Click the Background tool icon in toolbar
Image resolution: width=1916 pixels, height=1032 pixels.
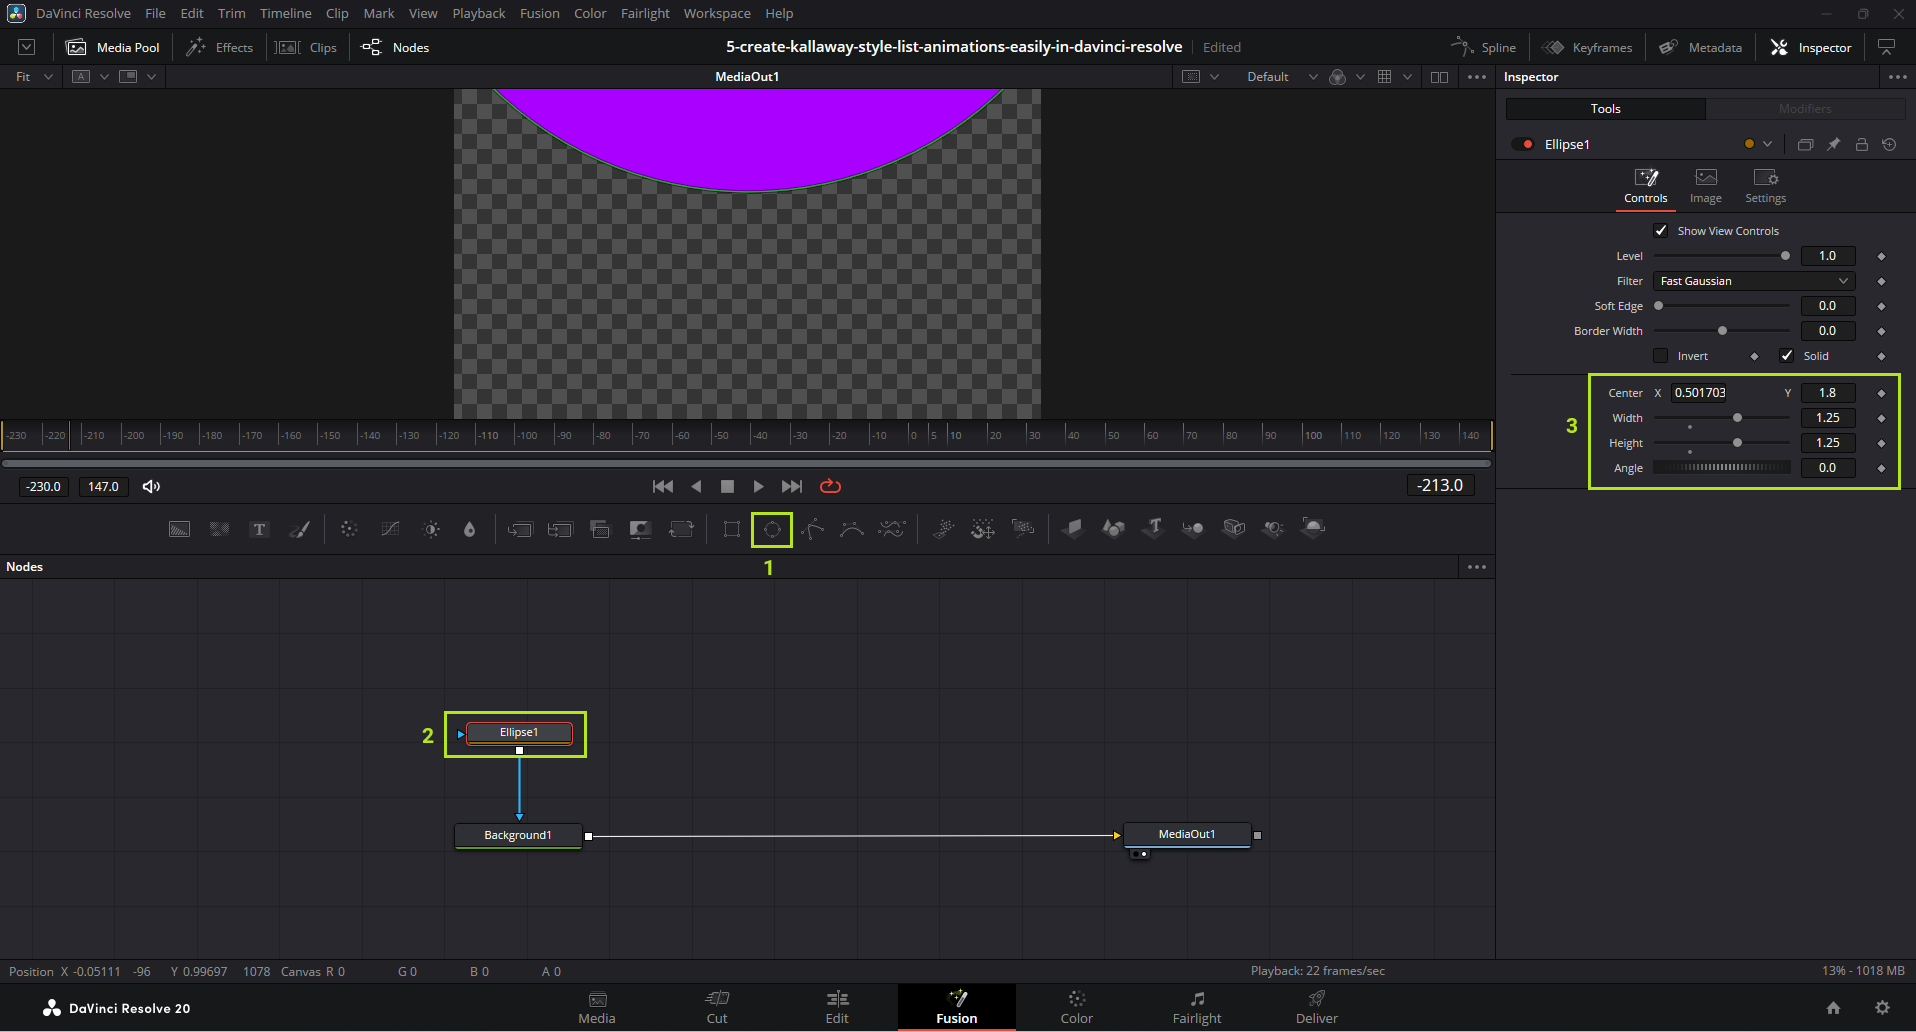point(180,529)
